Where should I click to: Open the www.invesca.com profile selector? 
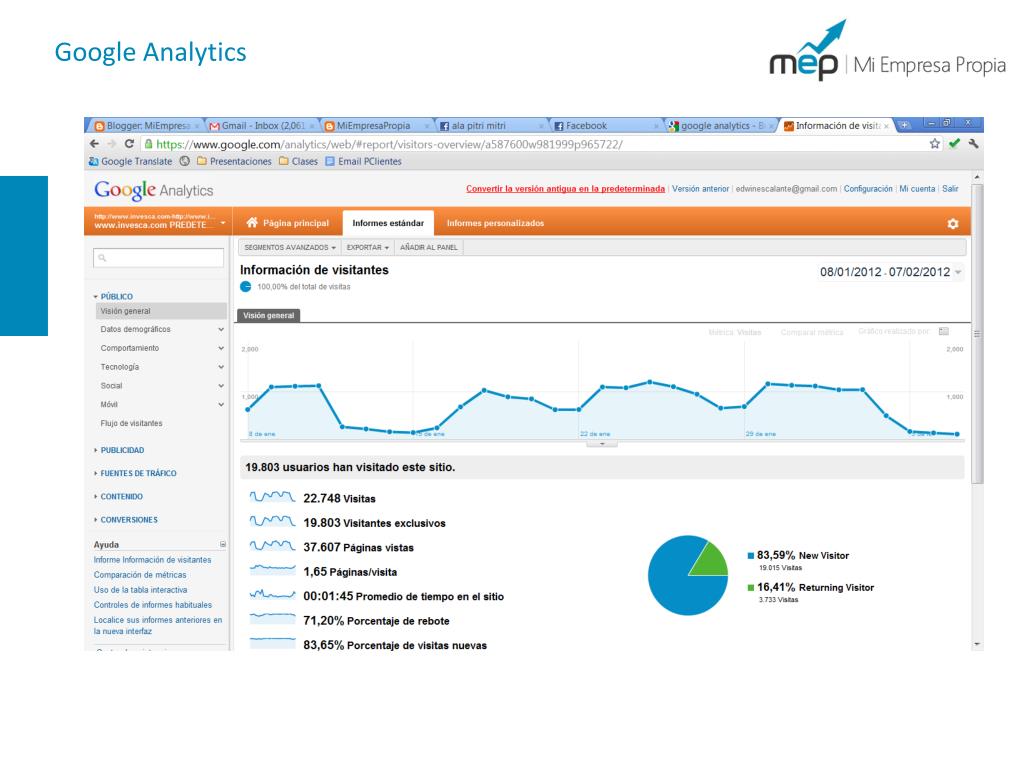tap(159, 221)
